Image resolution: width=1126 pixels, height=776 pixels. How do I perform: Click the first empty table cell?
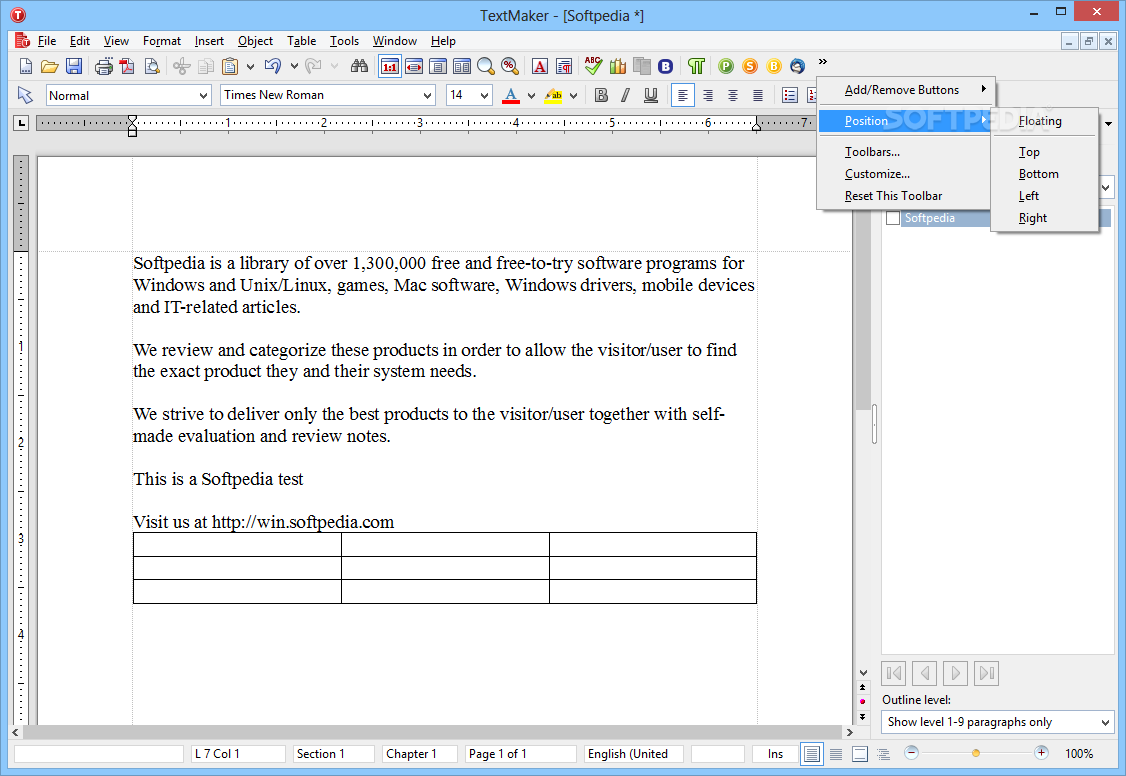pos(237,545)
